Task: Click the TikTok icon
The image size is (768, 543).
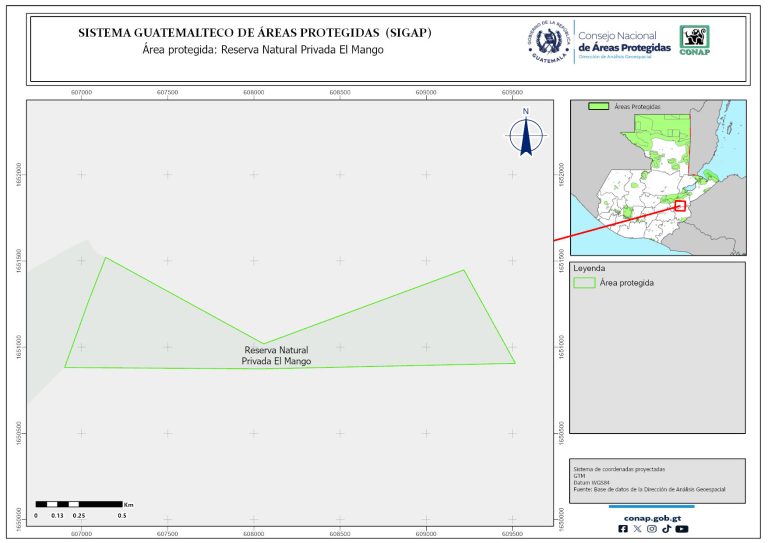Action: [666, 529]
